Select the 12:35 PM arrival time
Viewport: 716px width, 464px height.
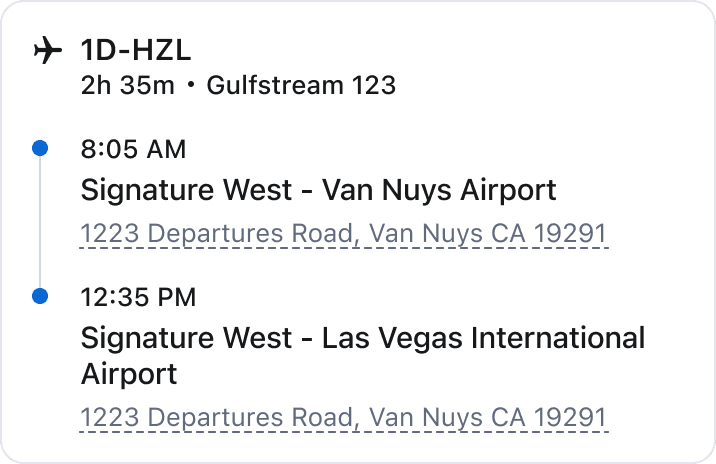[x=138, y=298]
